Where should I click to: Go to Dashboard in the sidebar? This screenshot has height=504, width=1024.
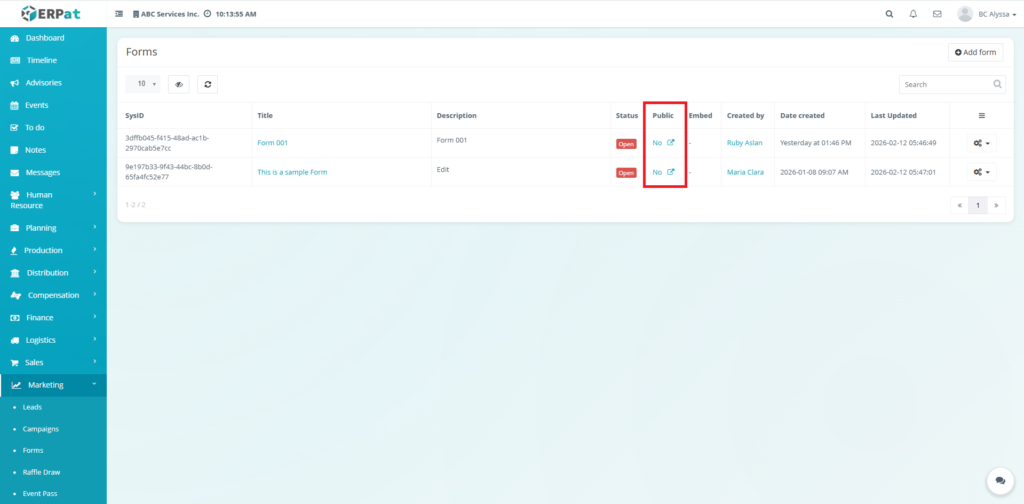[x=45, y=38]
